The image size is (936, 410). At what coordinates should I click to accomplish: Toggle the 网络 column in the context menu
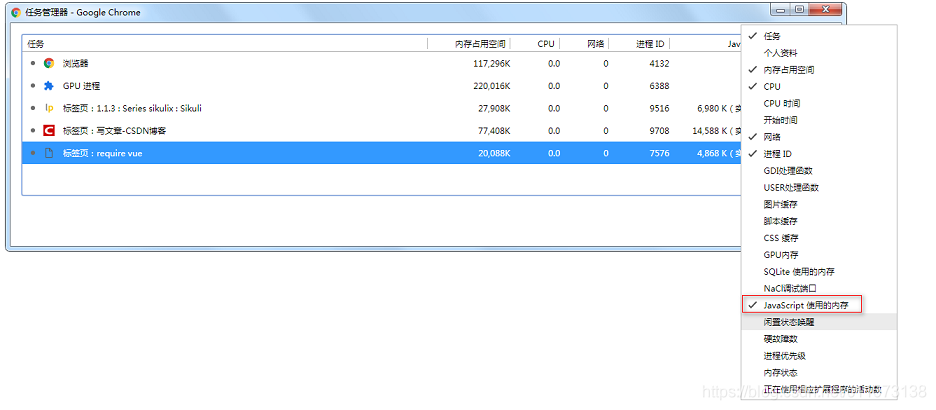tap(819, 137)
